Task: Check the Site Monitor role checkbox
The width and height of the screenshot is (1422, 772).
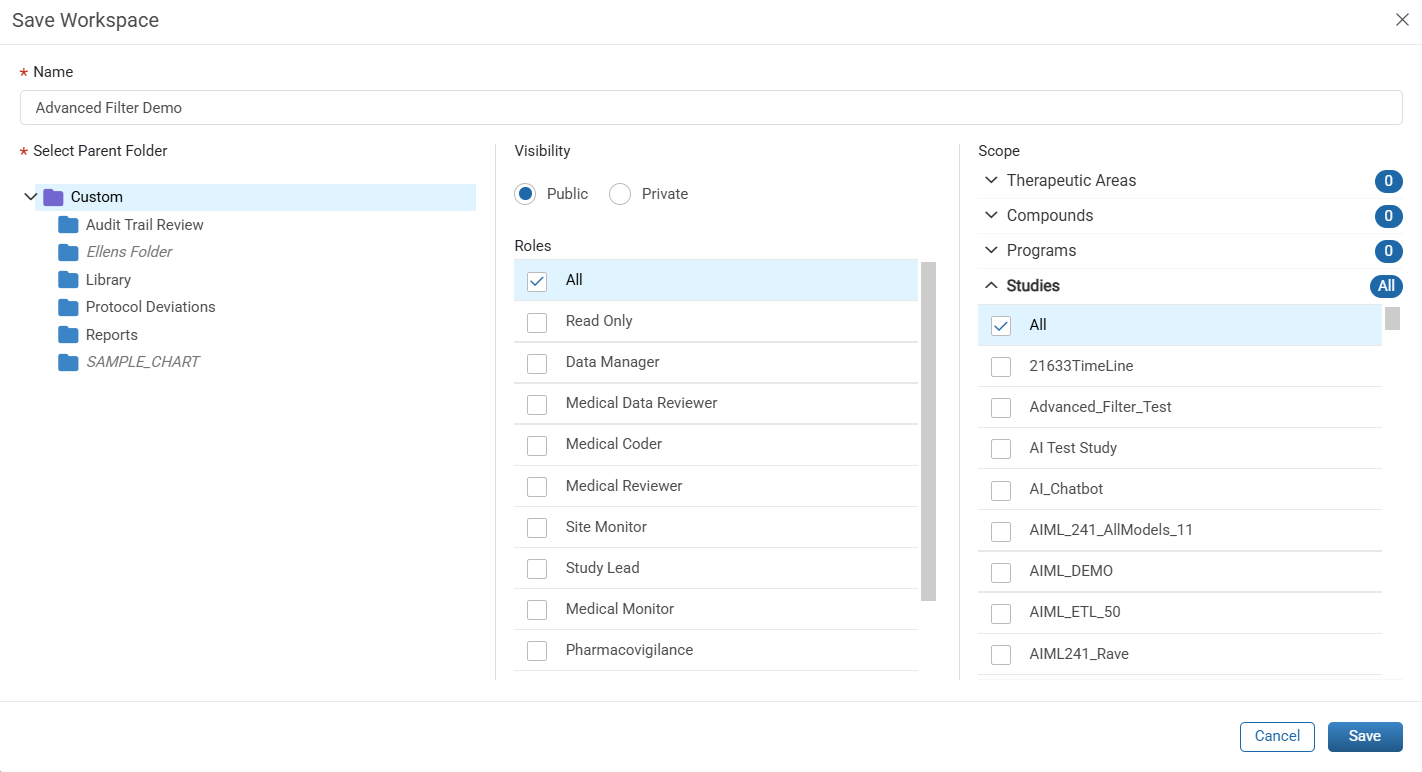Action: click(537, 528)
